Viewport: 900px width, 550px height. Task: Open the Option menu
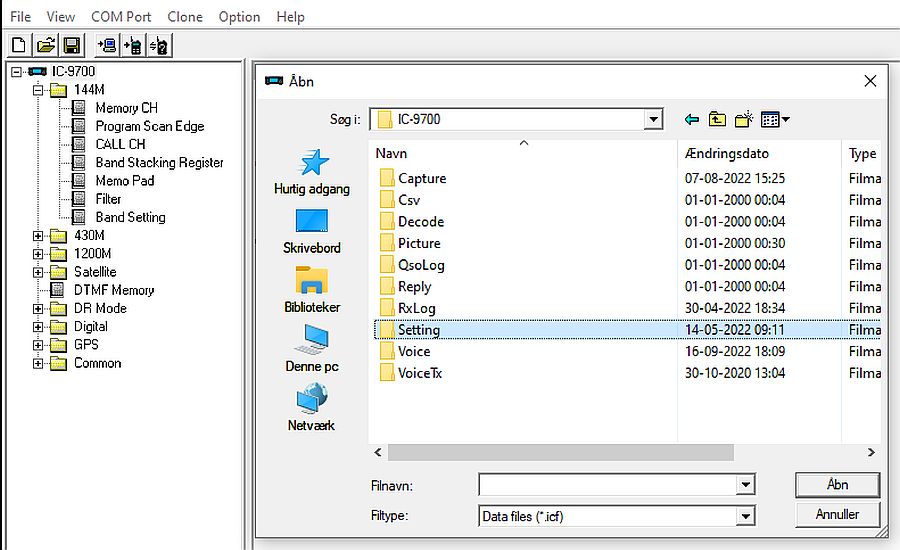[x=239, y=17]
